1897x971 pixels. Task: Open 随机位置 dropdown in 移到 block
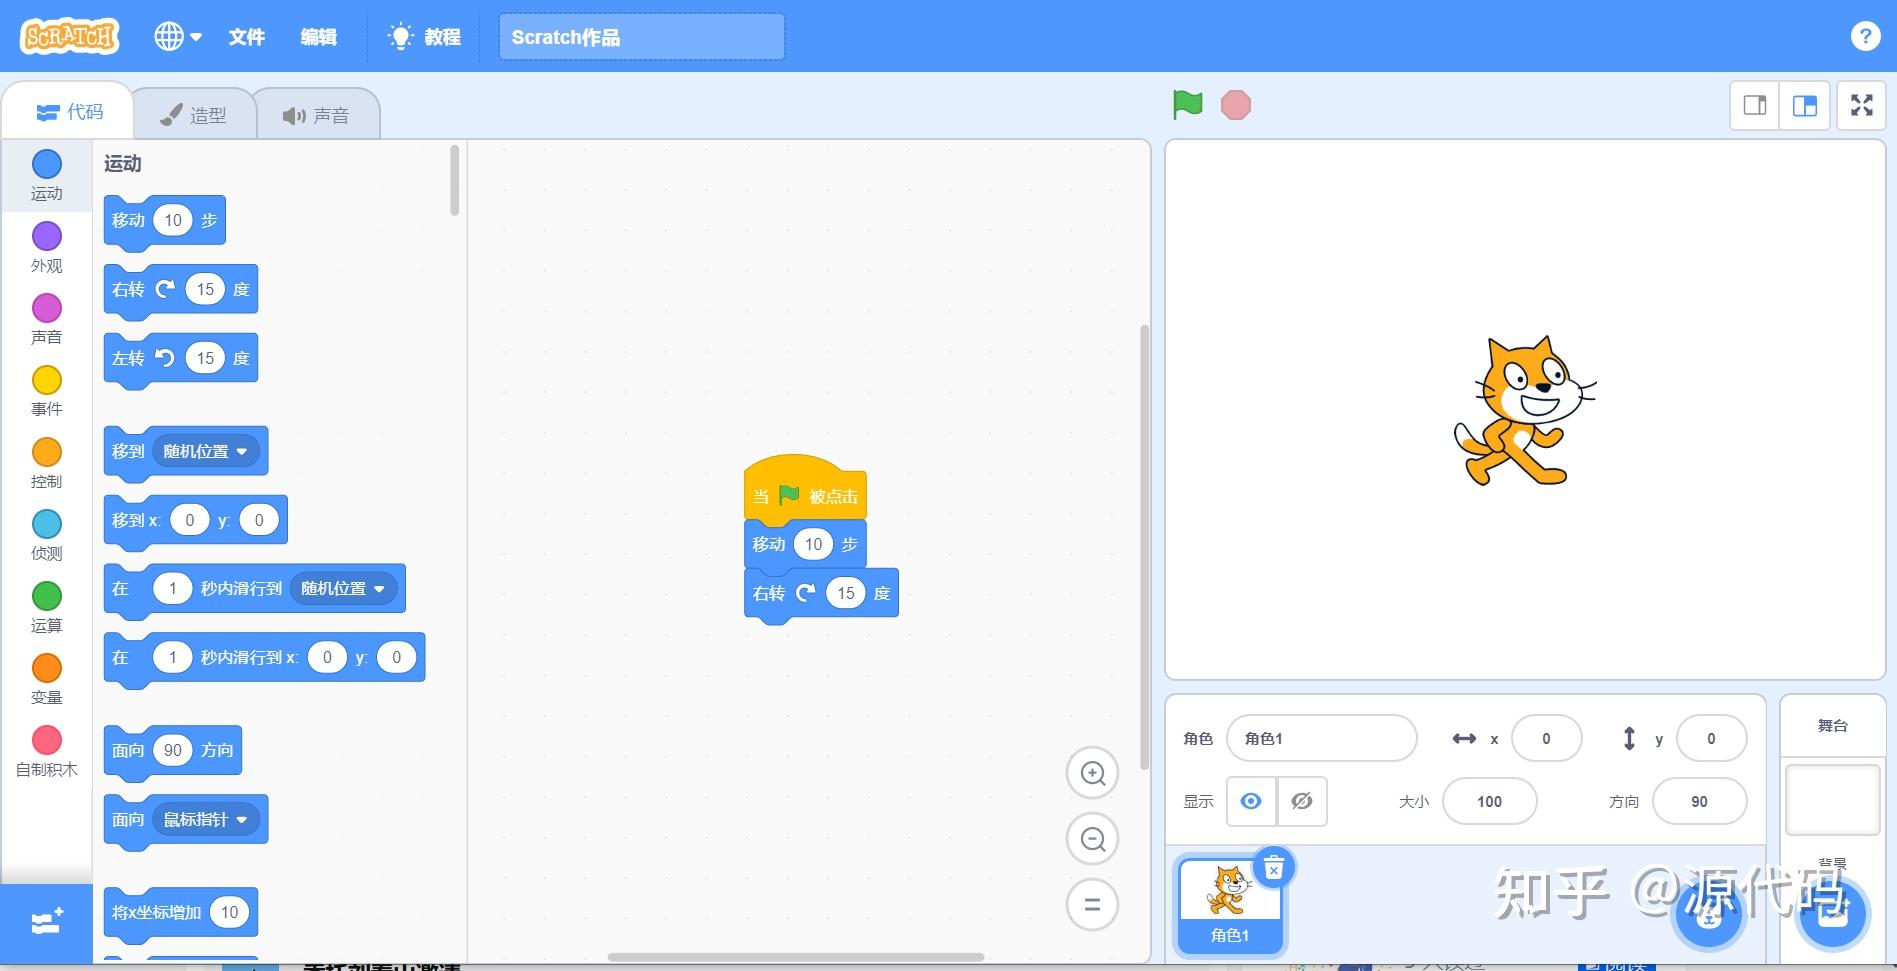206,451
